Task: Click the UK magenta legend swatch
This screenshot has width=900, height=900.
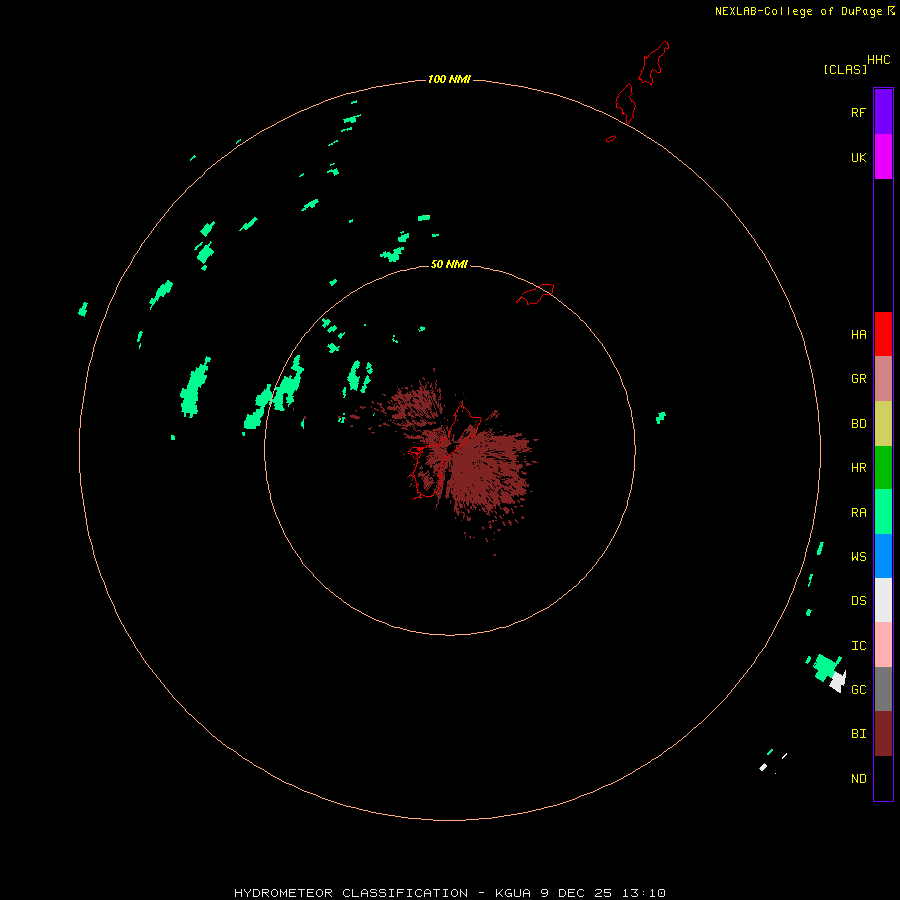Action: [883, 157]
